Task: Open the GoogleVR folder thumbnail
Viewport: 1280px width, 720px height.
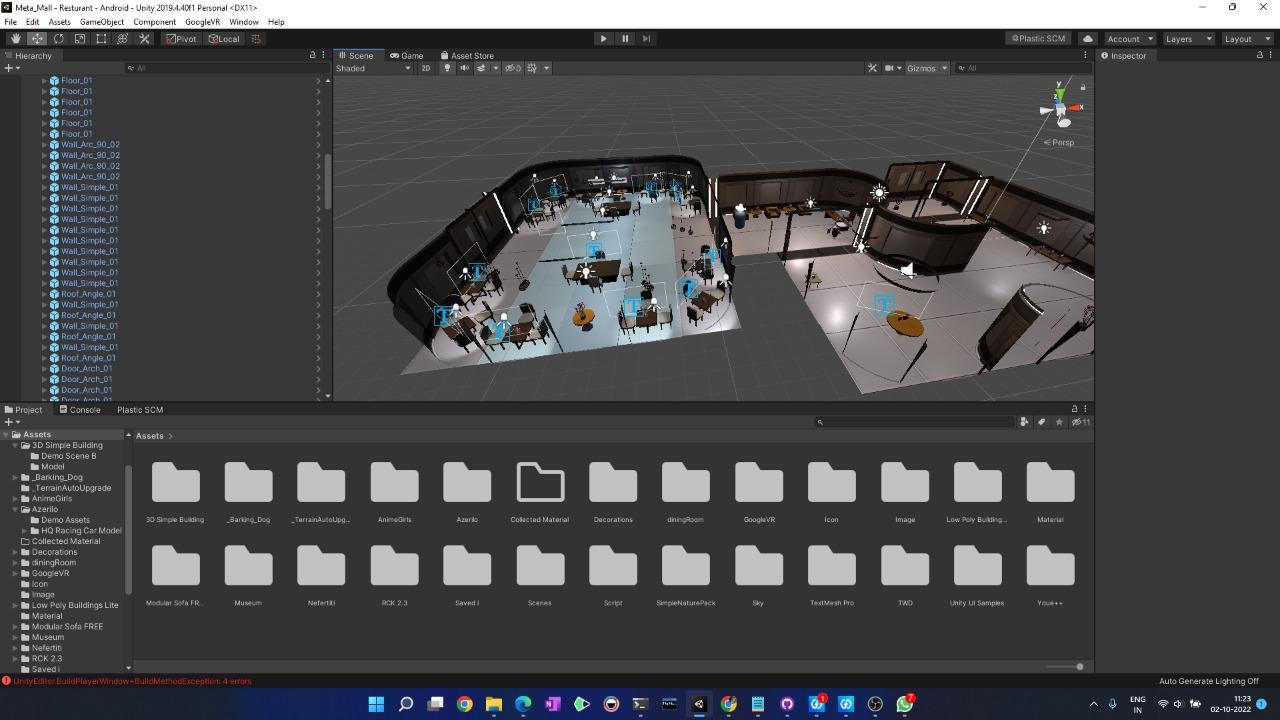Action: (759, 483)
